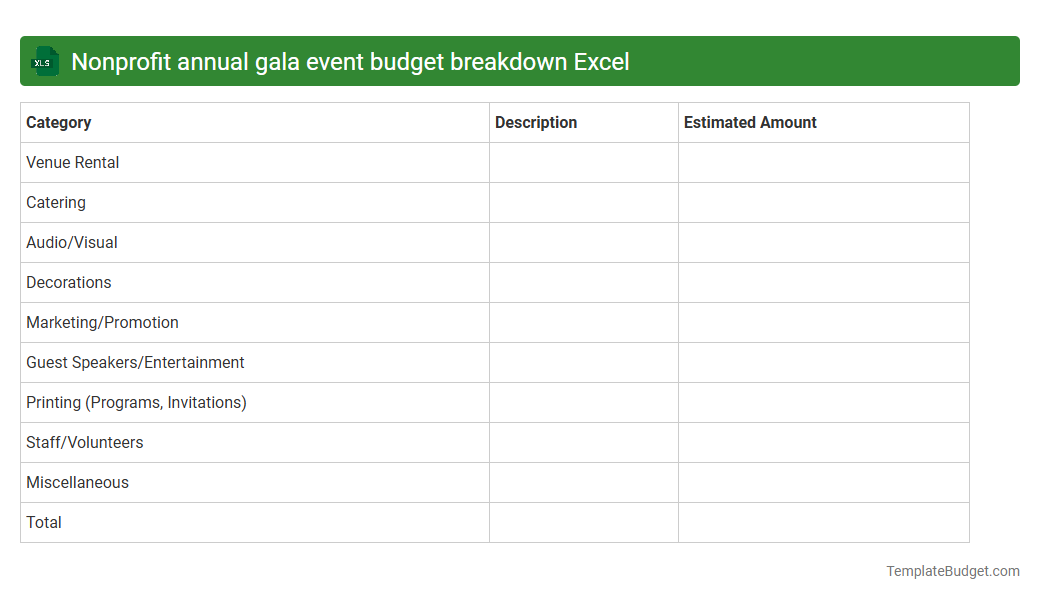Select the Staff/Volunteers category cell
Viewport: 1040px width, 600px height.
point(84,442)
